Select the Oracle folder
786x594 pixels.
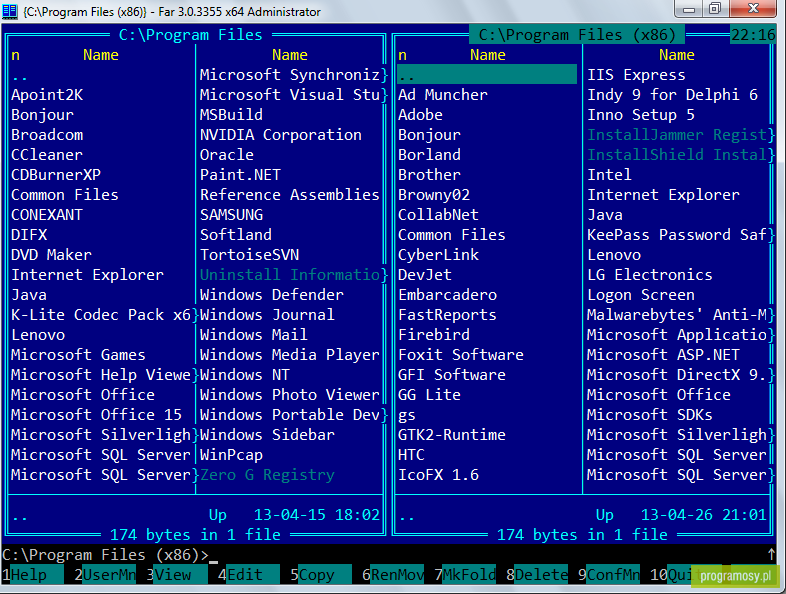tap(227, 155)
